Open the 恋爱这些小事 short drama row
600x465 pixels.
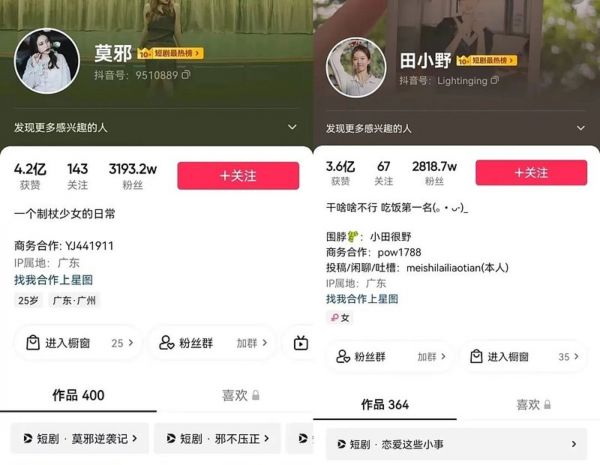coord(456,444)
